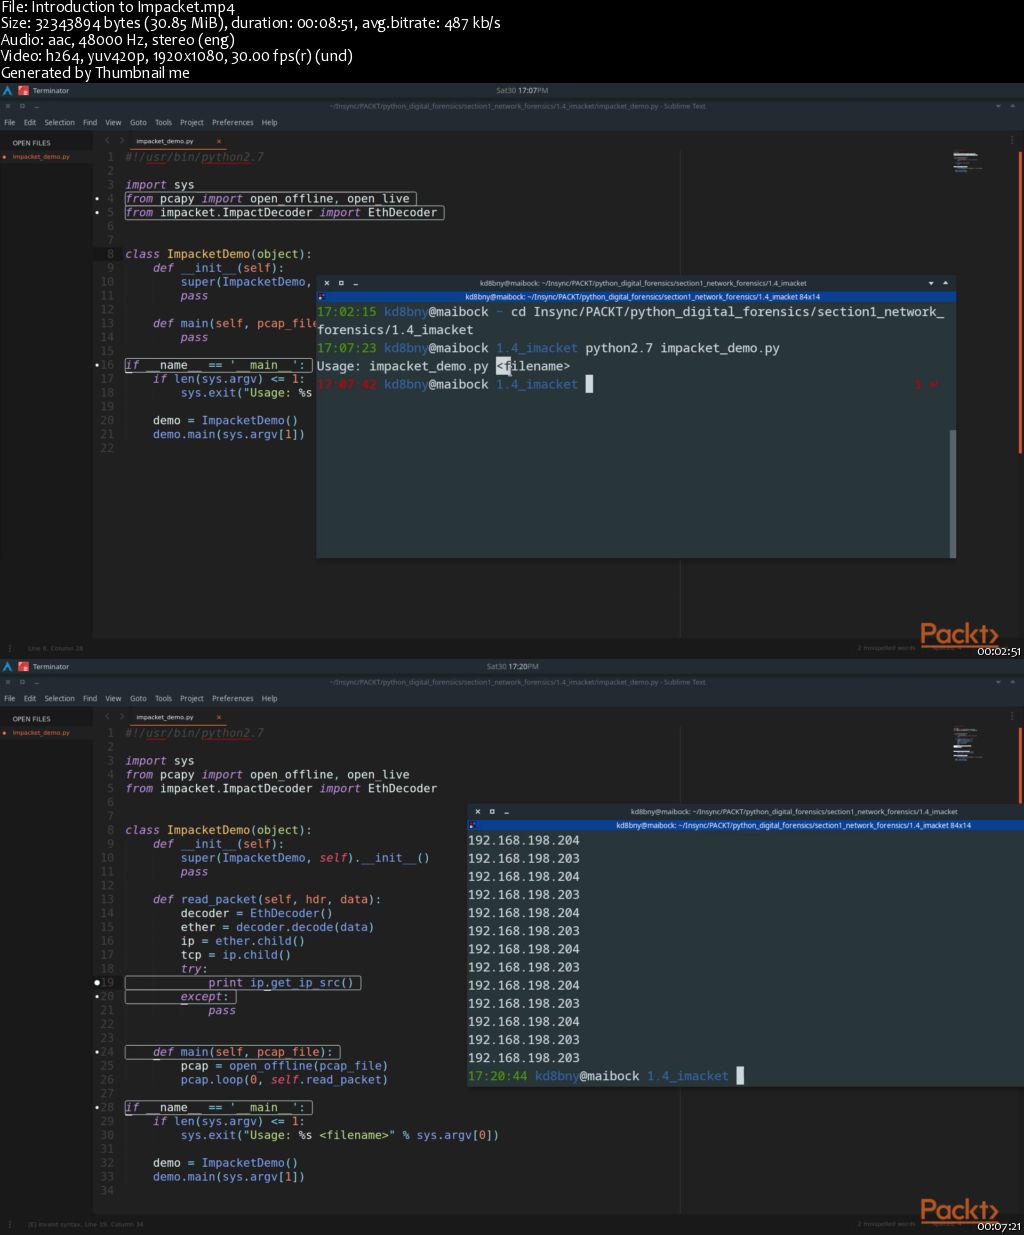Go to previous tab arrow in upper Sublime window
Image resolution: width=1024 pixels, height=1235 pixels.
coord(108,141)
